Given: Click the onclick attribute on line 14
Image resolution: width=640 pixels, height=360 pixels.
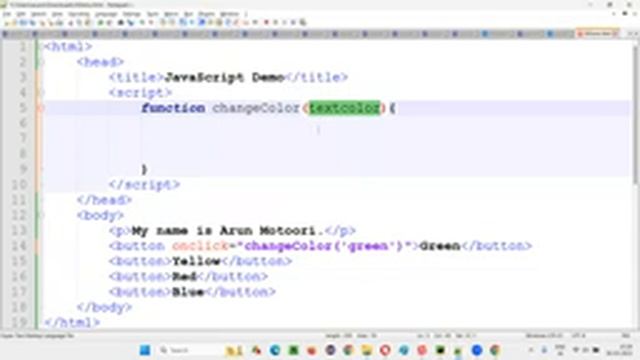Looking at the screenshot, I should tap(200, 246).
